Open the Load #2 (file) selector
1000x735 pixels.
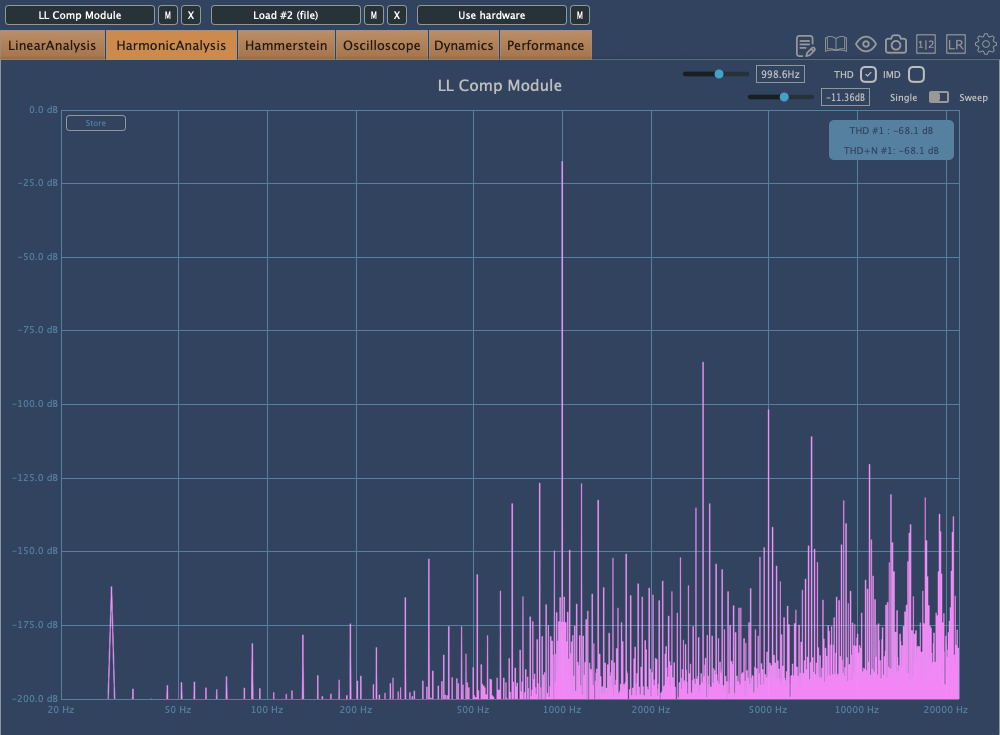[x=285, y=15]
